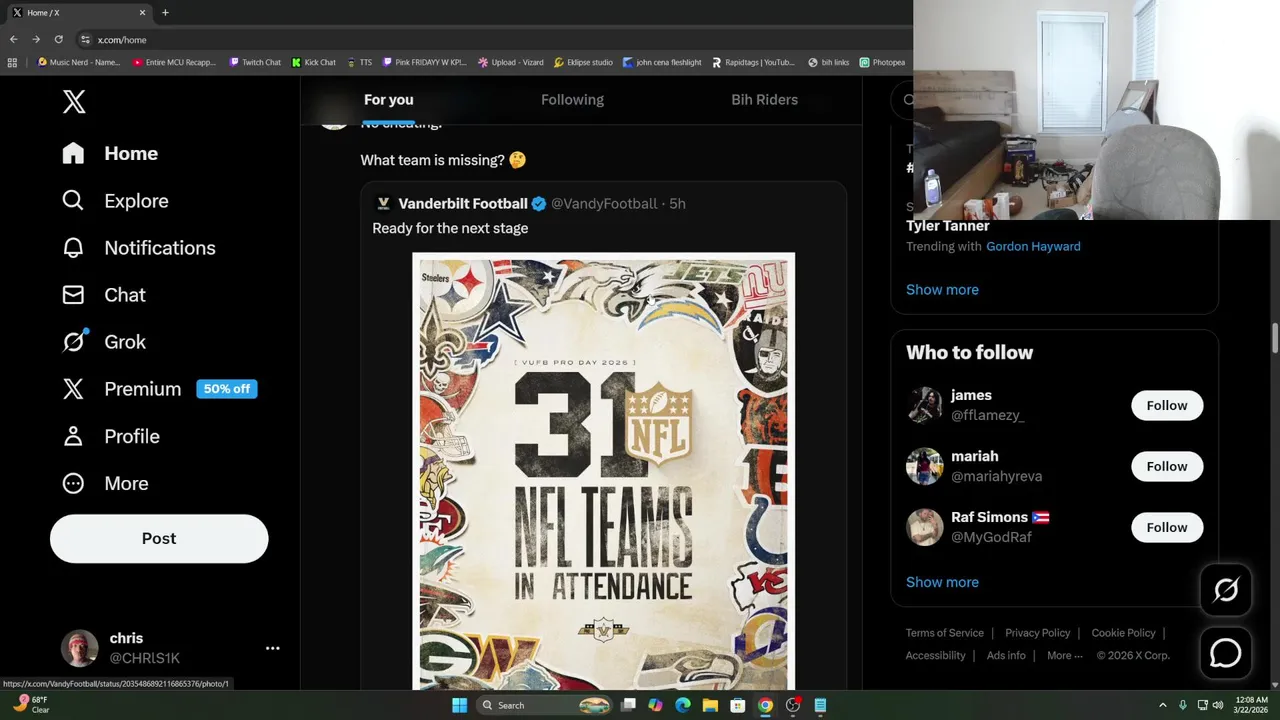1280x720 pixels.
Task: Click the Vanderbilt Football verified badge
Action: [x=539, y=203]
